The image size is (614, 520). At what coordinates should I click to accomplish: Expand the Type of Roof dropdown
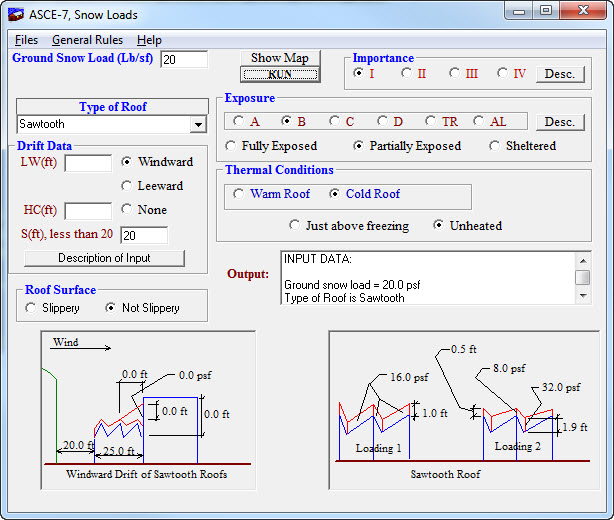tap(199, 125)
